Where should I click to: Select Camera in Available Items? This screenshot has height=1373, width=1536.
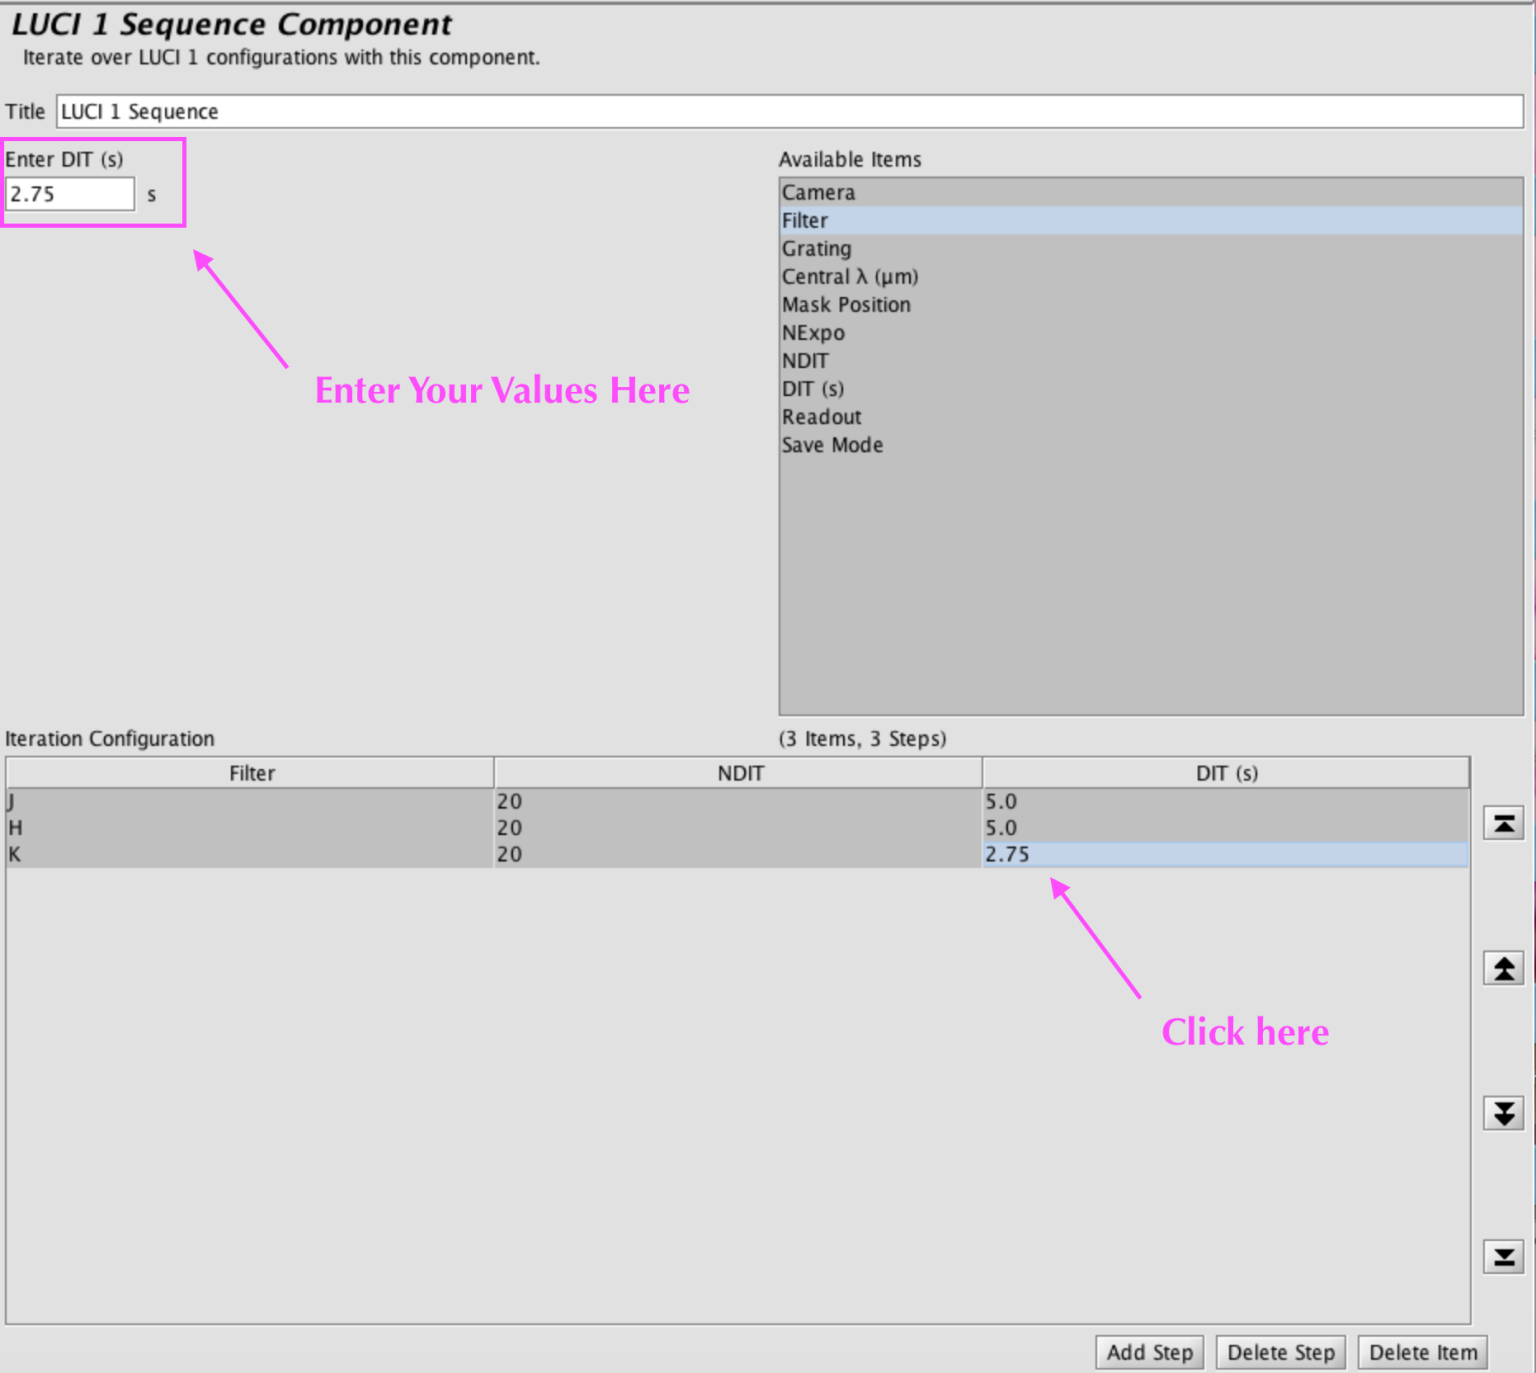[x=1151, y=192]
